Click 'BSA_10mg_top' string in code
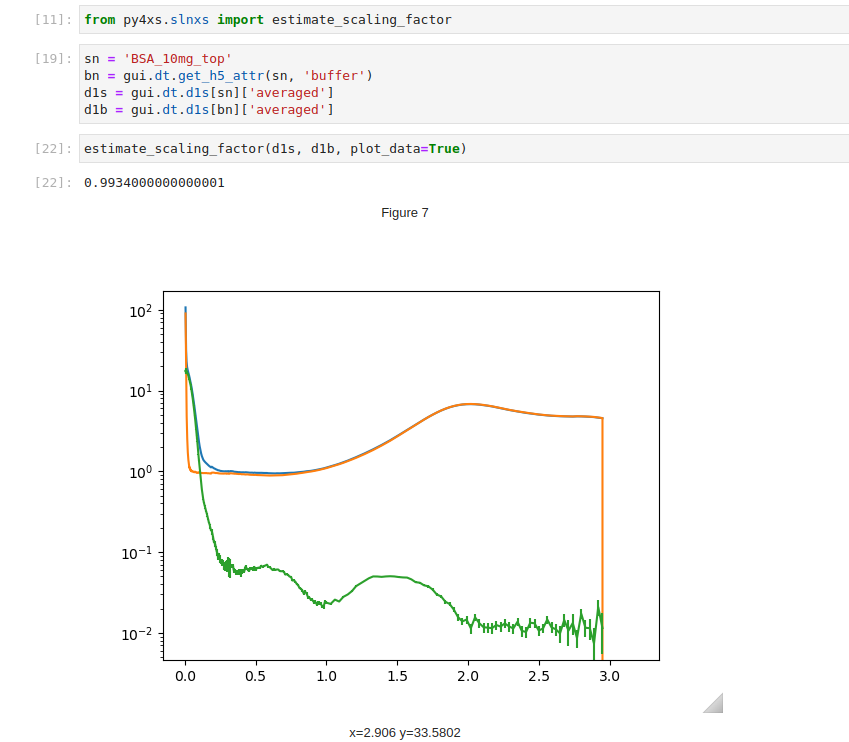Image resolution: width=849 pixels, height=742 pixels. (178, 58)
